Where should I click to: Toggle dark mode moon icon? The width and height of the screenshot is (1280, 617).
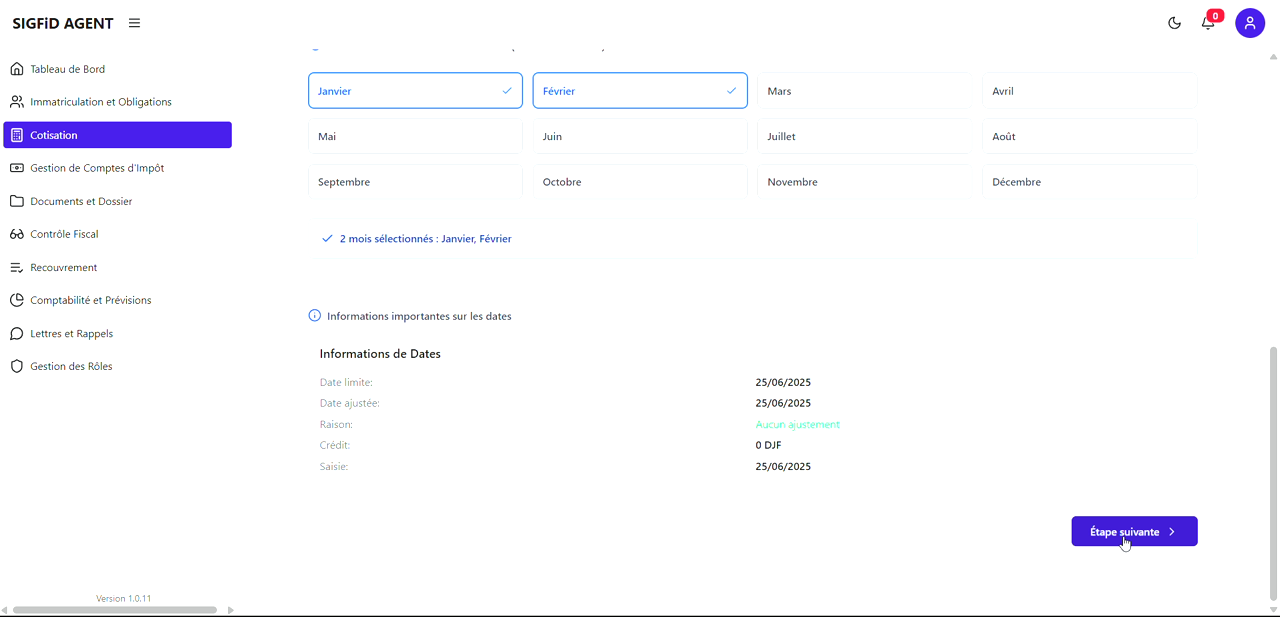1174,23
